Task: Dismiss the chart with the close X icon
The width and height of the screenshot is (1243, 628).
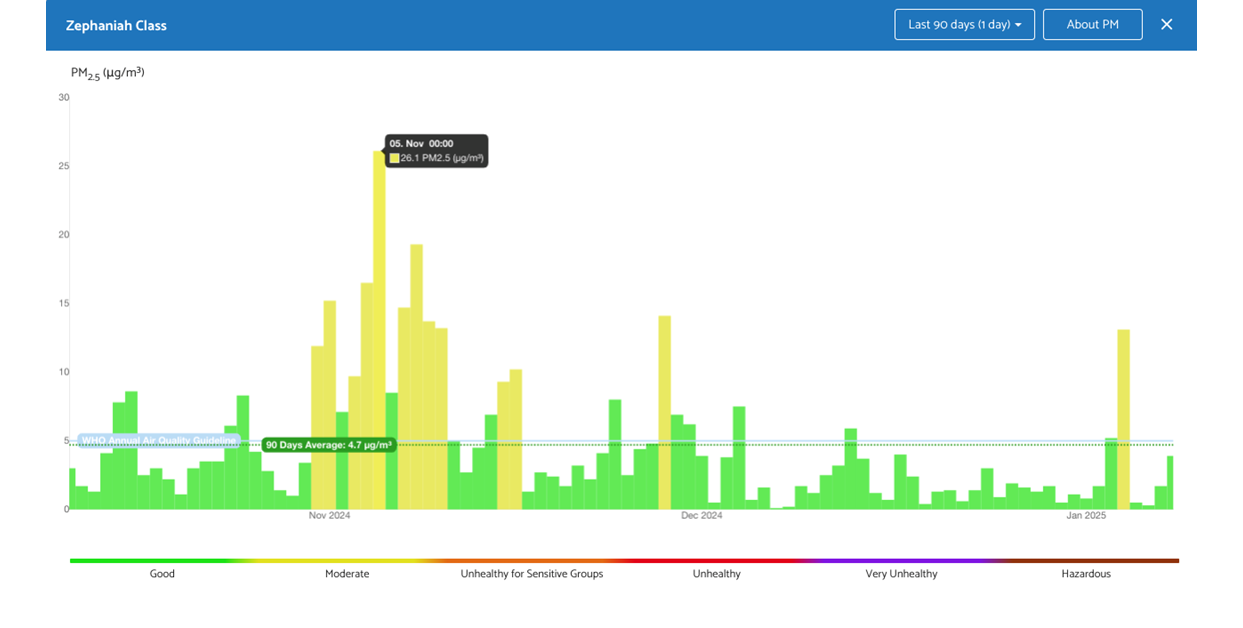Action: [x=1166, y=24]
